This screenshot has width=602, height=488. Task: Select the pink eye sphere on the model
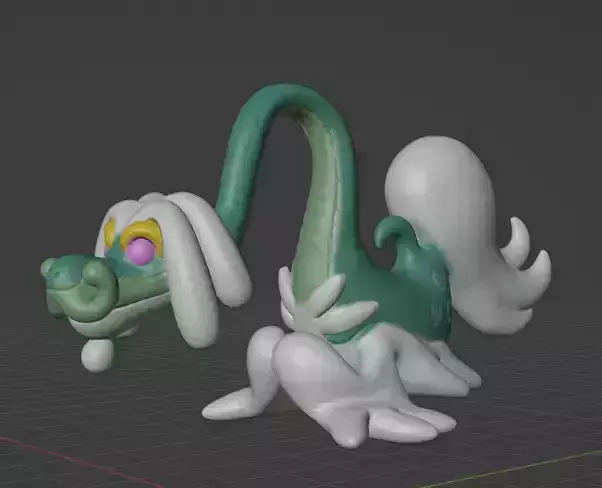pyautogui.click(x=141, y=250)
